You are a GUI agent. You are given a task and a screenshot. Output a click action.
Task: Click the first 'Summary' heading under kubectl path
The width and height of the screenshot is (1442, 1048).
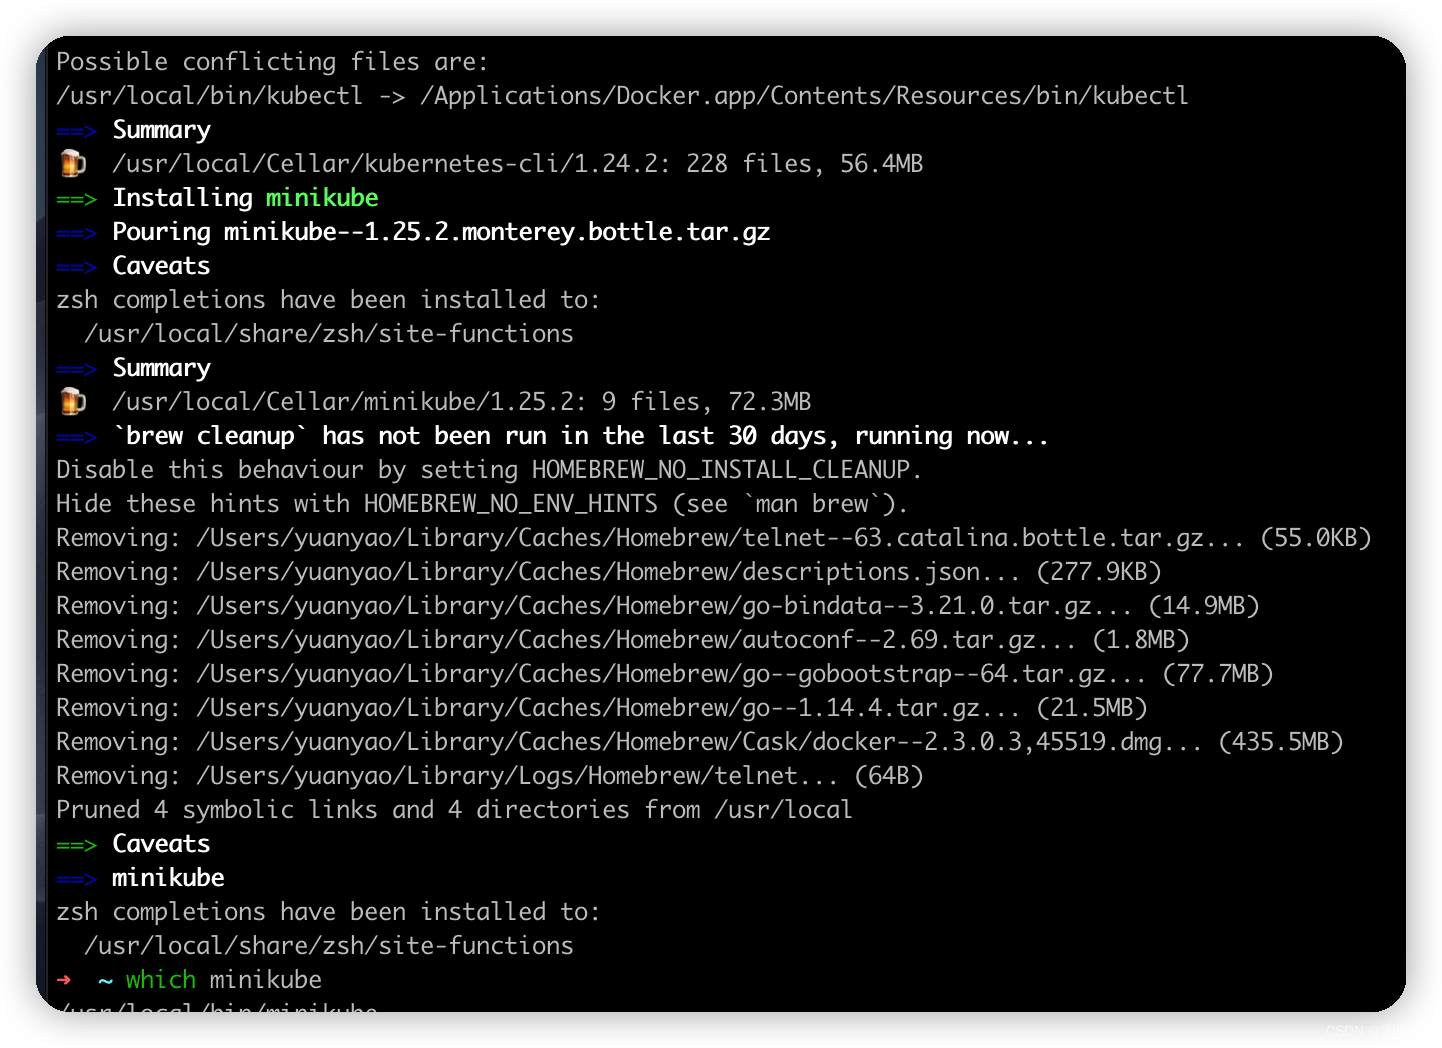coord(162,130)
